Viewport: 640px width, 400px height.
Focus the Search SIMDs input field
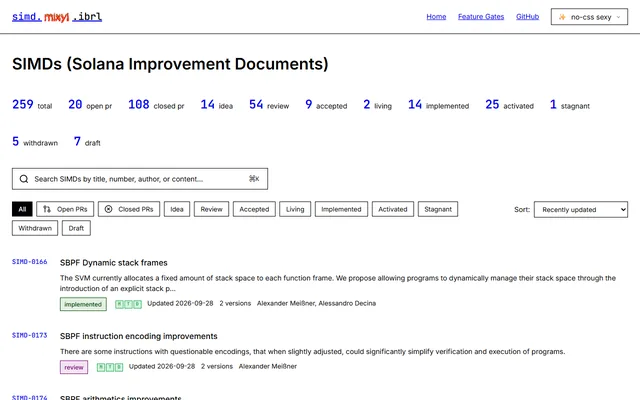click(140, 179)
